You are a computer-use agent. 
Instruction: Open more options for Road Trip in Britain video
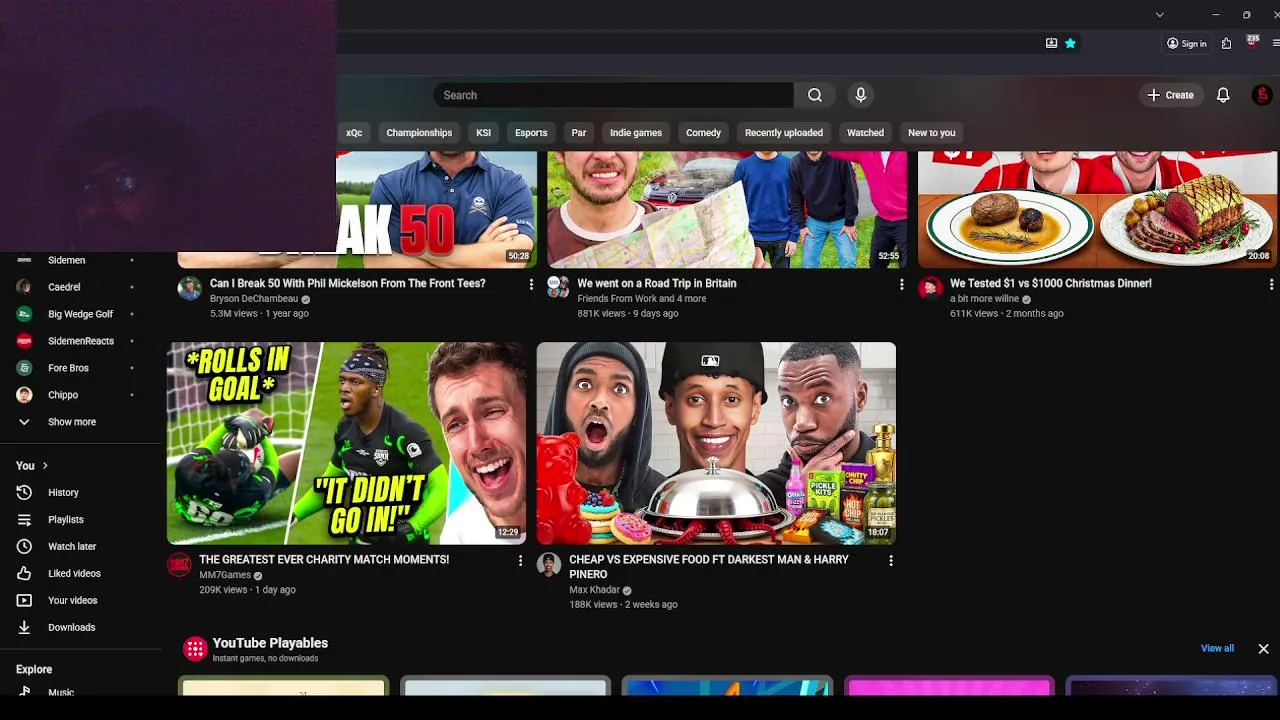(901, 285)
